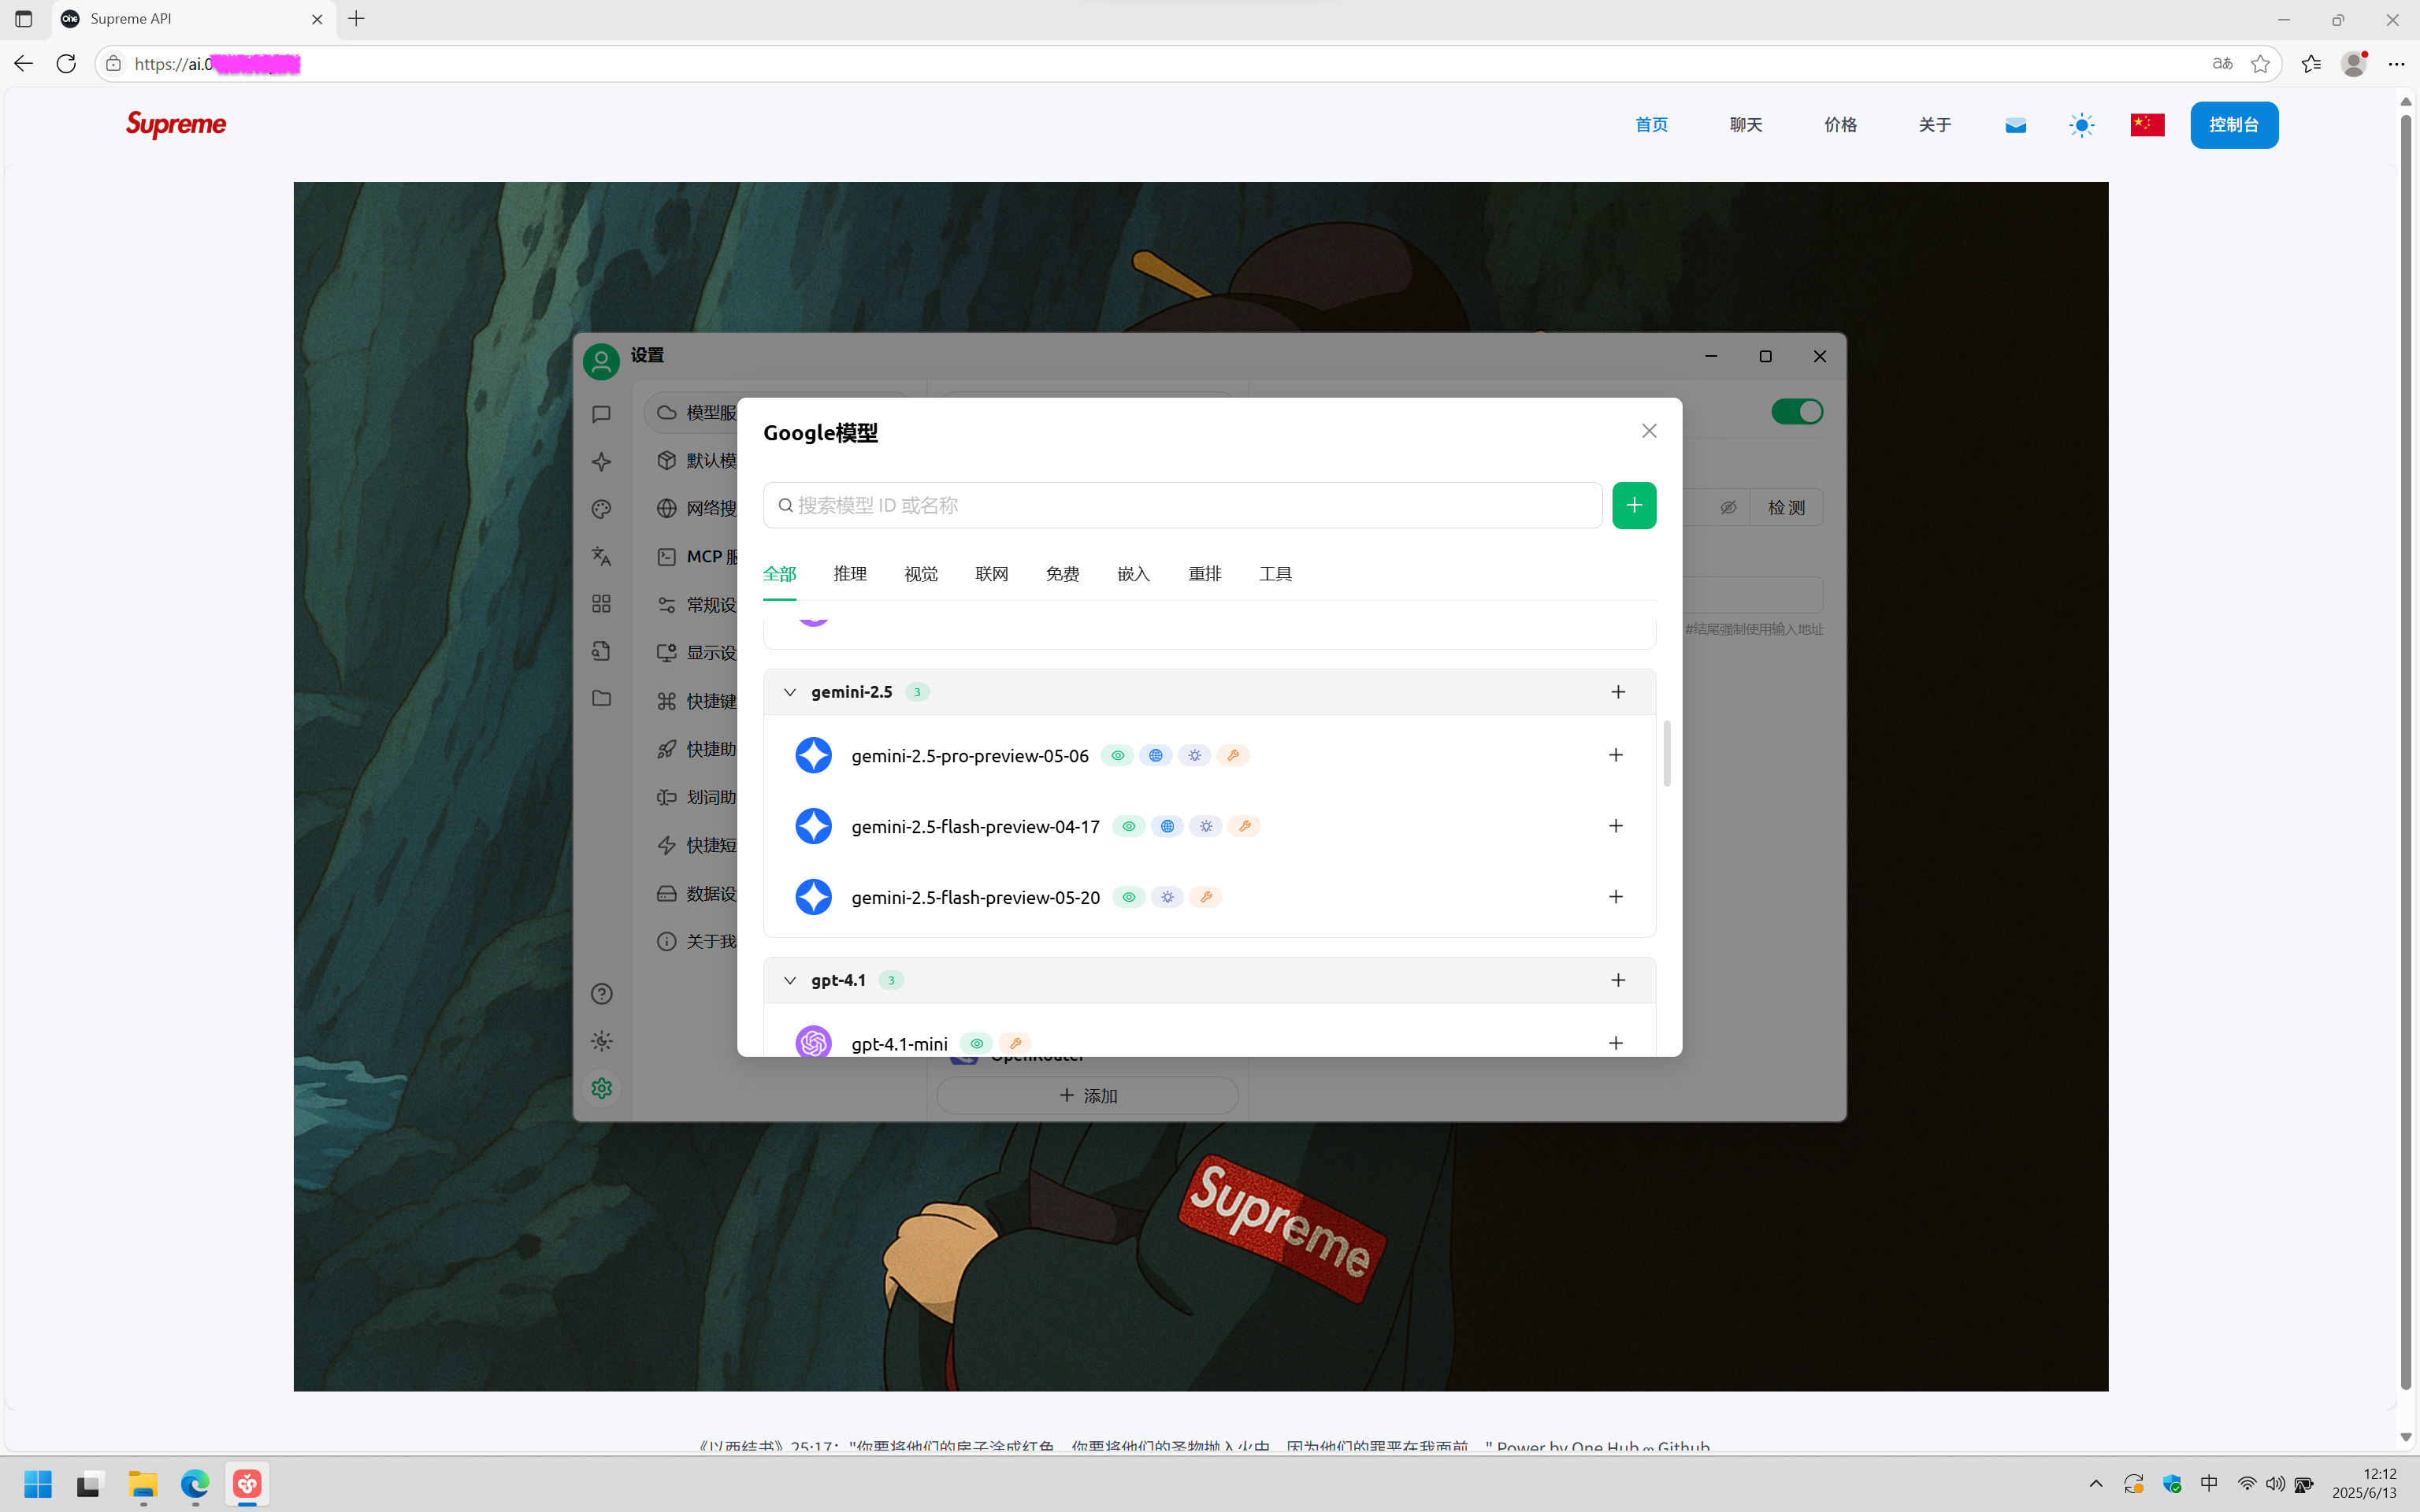Screen dimensions: 2420x1512
Task: Switch to the 免费 tab
Action: [x=1062, y=574]
